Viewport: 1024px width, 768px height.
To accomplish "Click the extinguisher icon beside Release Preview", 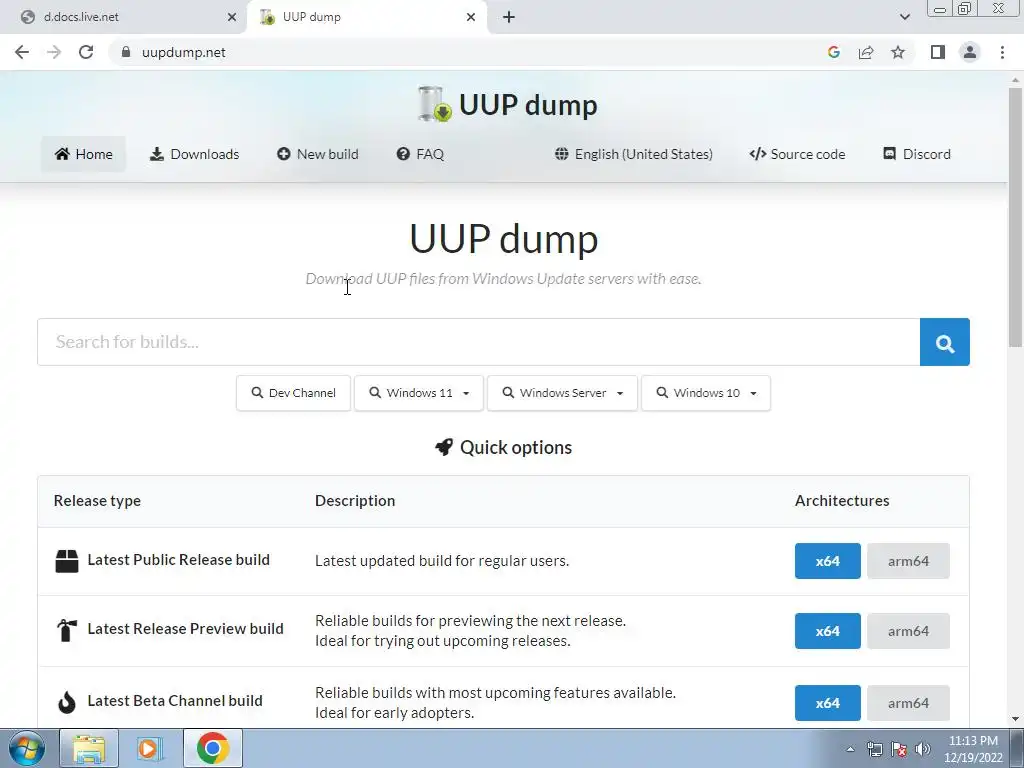I will click(67, 630).
